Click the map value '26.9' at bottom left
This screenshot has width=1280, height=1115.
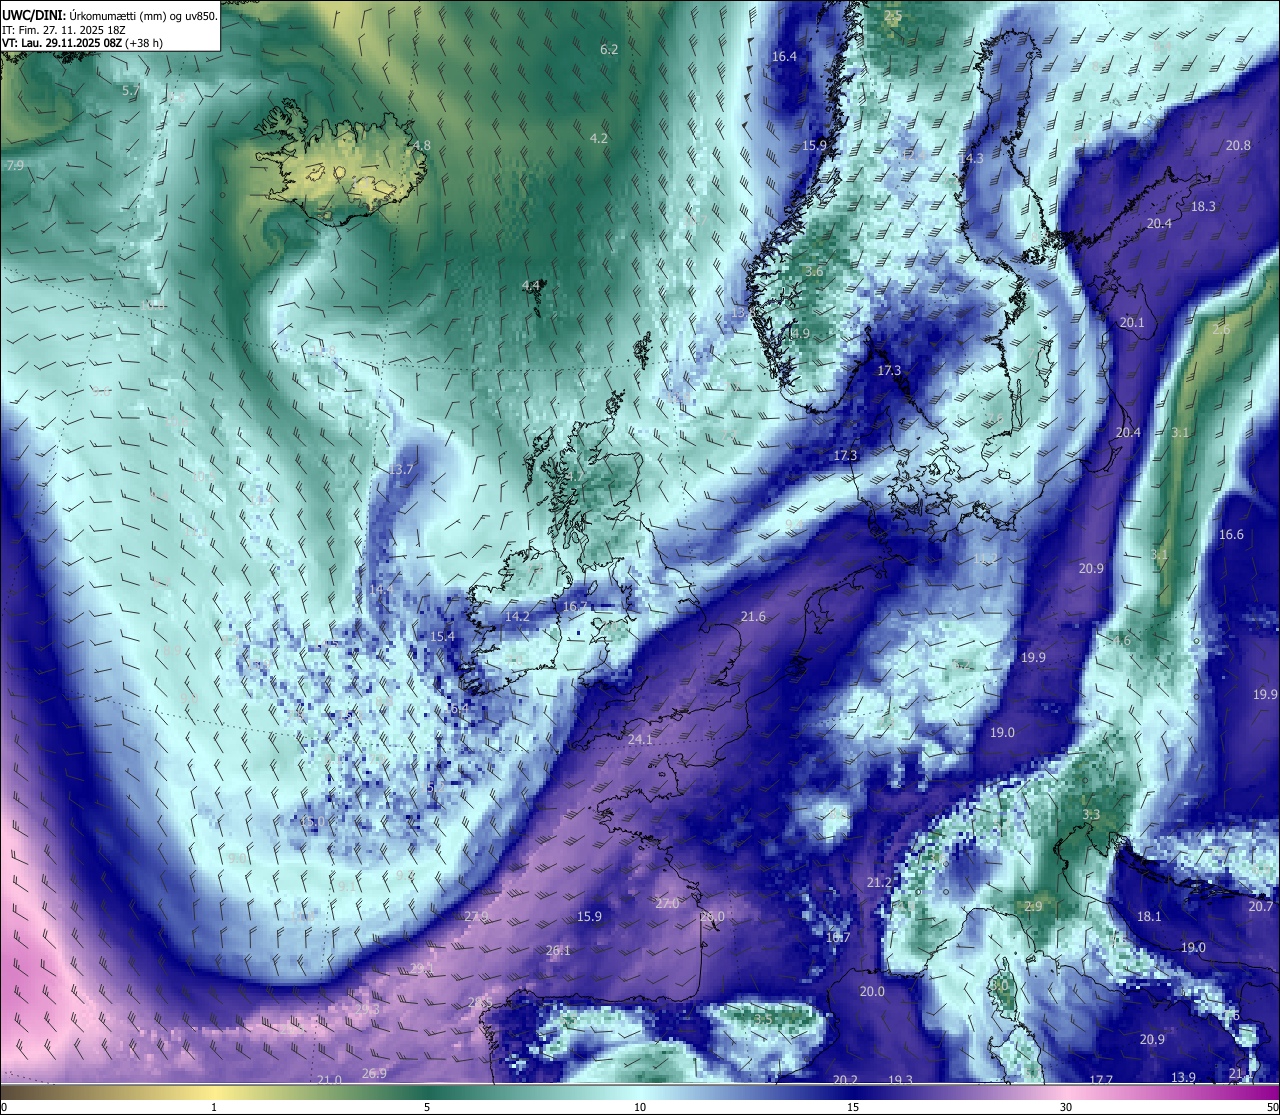pos(374,1073)
